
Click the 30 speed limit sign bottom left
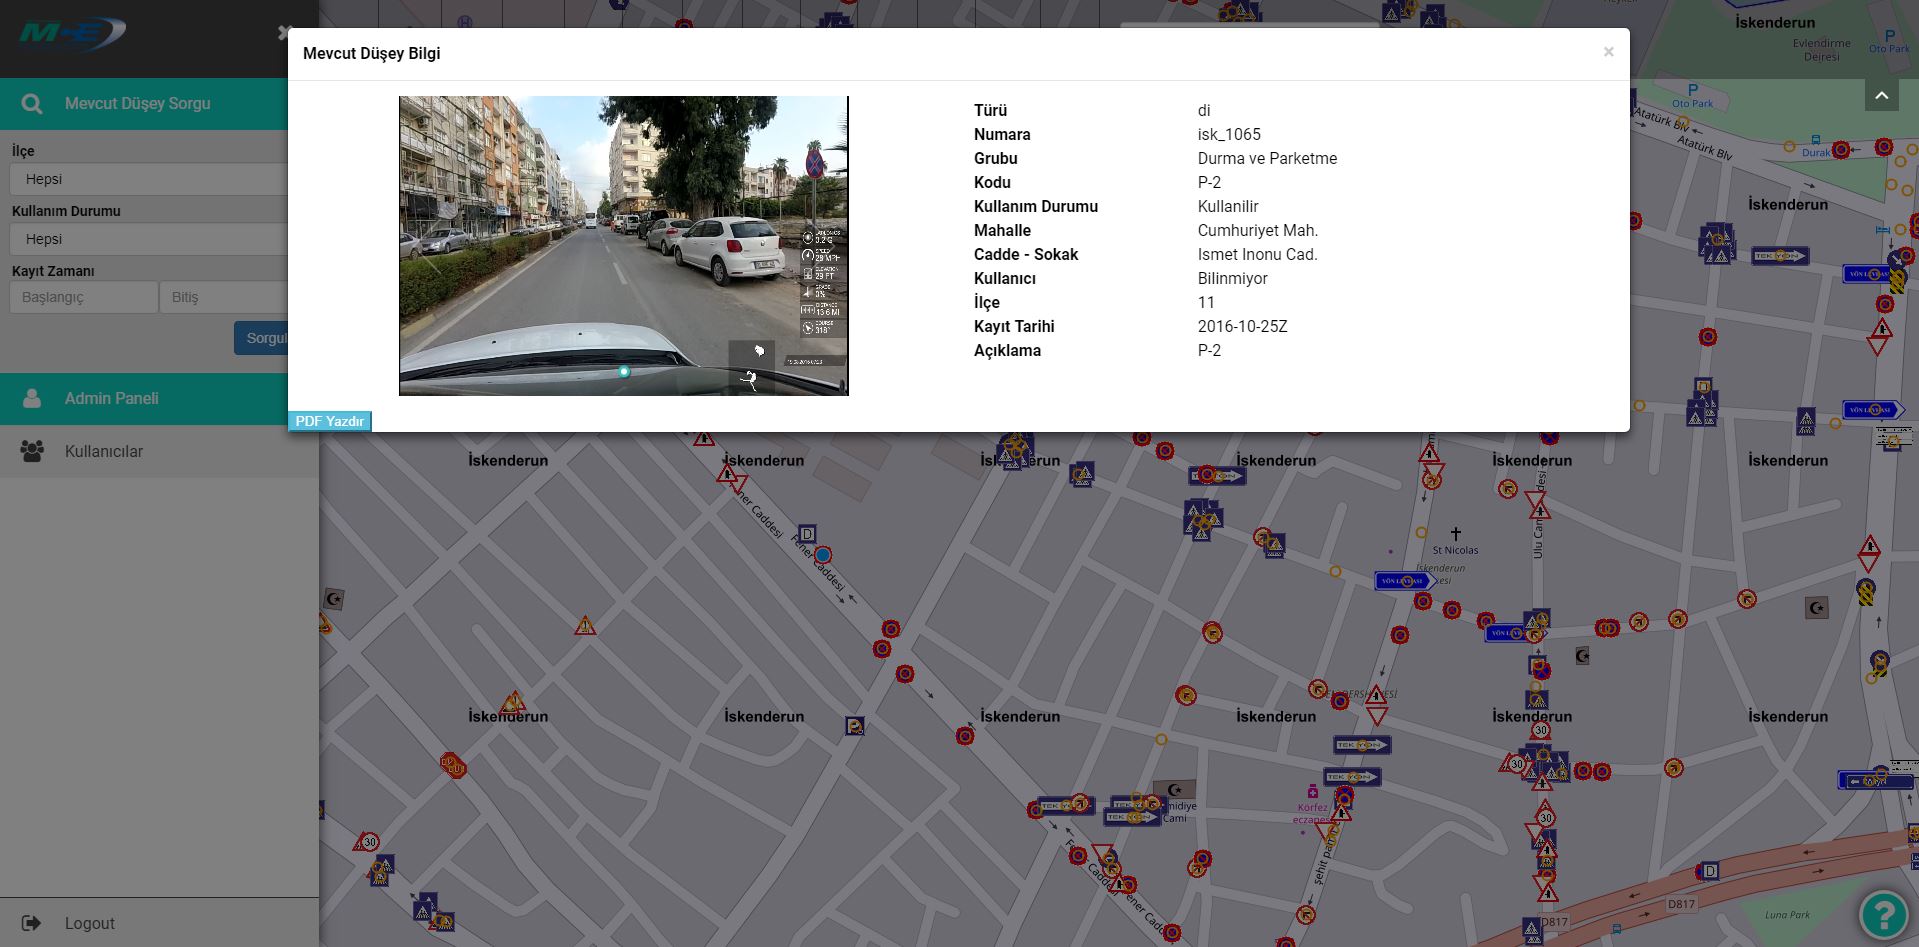click(368, 842)
